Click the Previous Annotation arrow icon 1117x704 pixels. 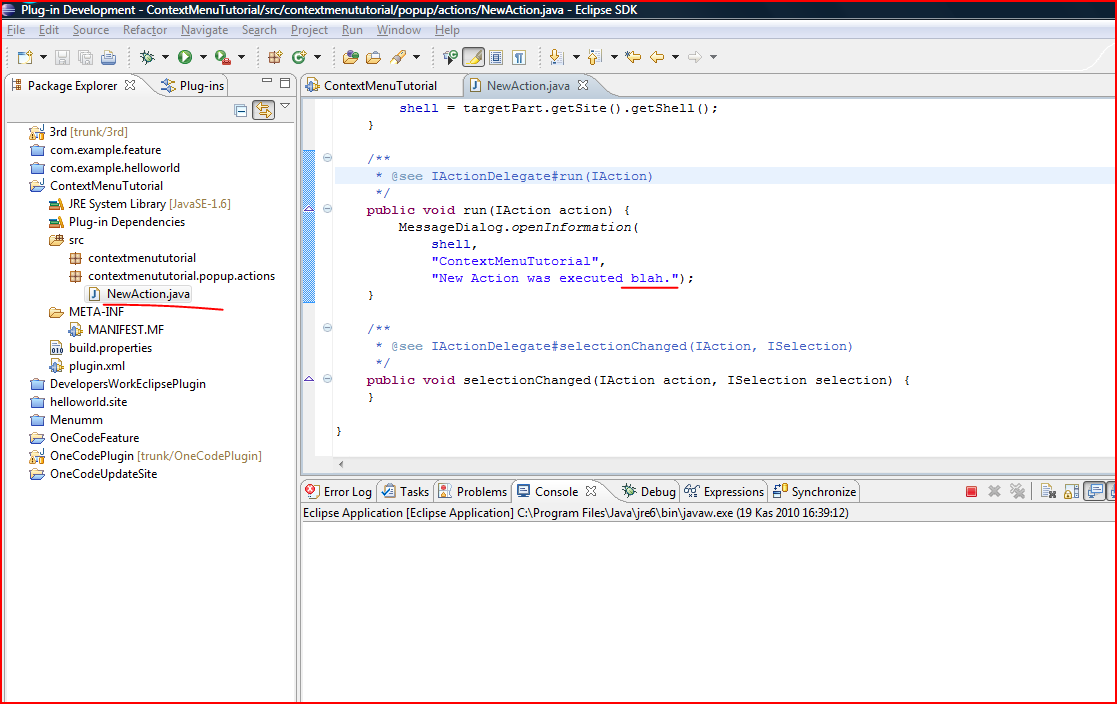[x=595, y=57]
